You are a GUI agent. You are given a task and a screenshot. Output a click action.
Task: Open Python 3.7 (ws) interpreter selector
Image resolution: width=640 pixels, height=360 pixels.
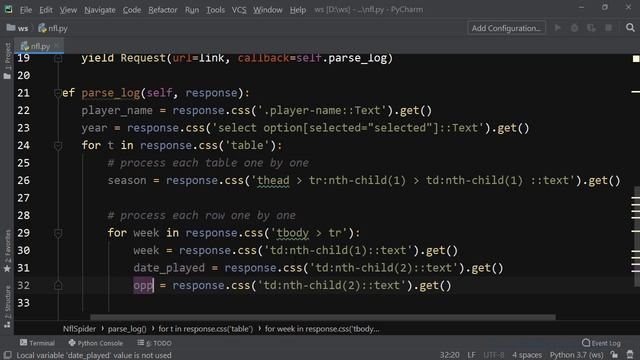[x=576, y=355]
